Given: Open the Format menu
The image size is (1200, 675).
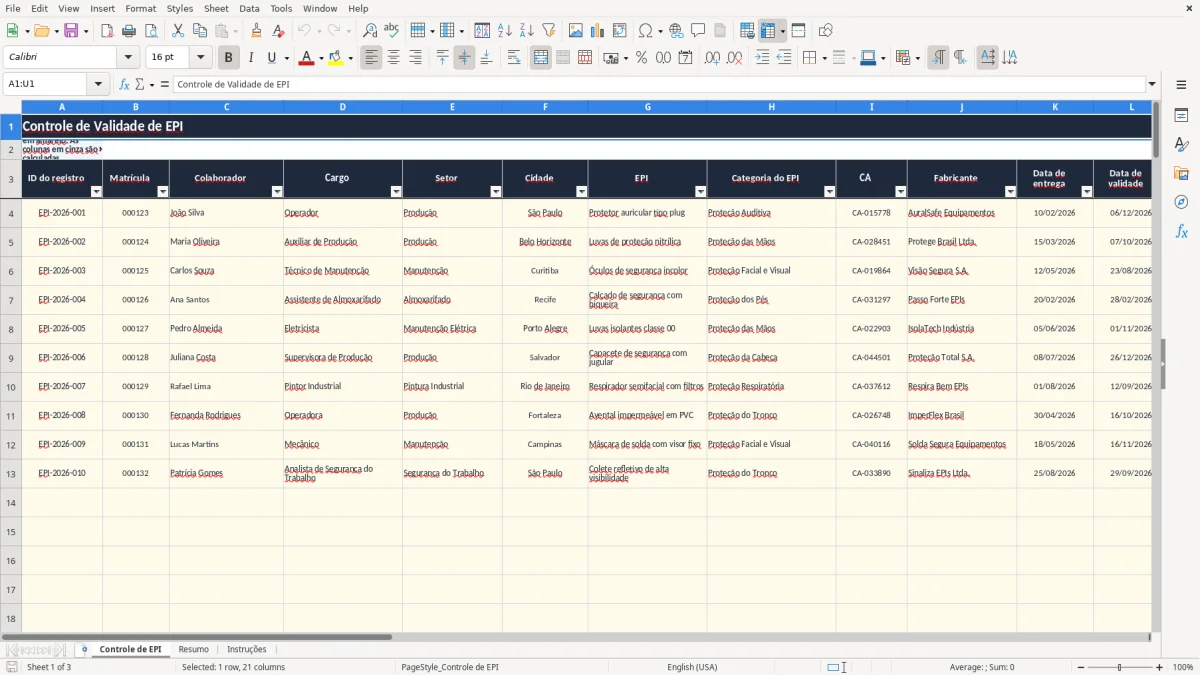Looking at the screenshot, I should coord(141,8).
